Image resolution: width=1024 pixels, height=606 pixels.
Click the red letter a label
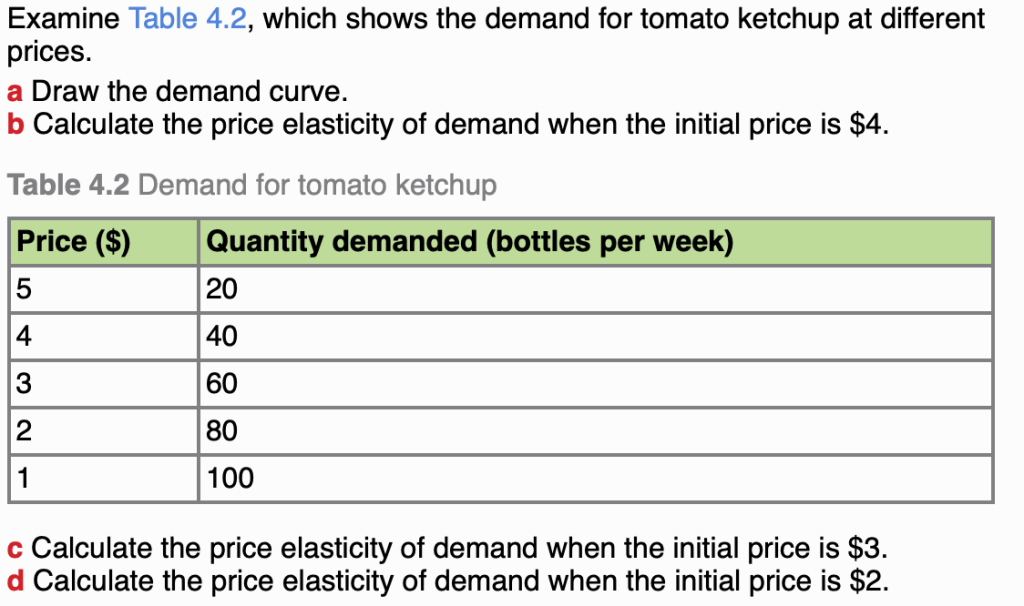[15, 93]
